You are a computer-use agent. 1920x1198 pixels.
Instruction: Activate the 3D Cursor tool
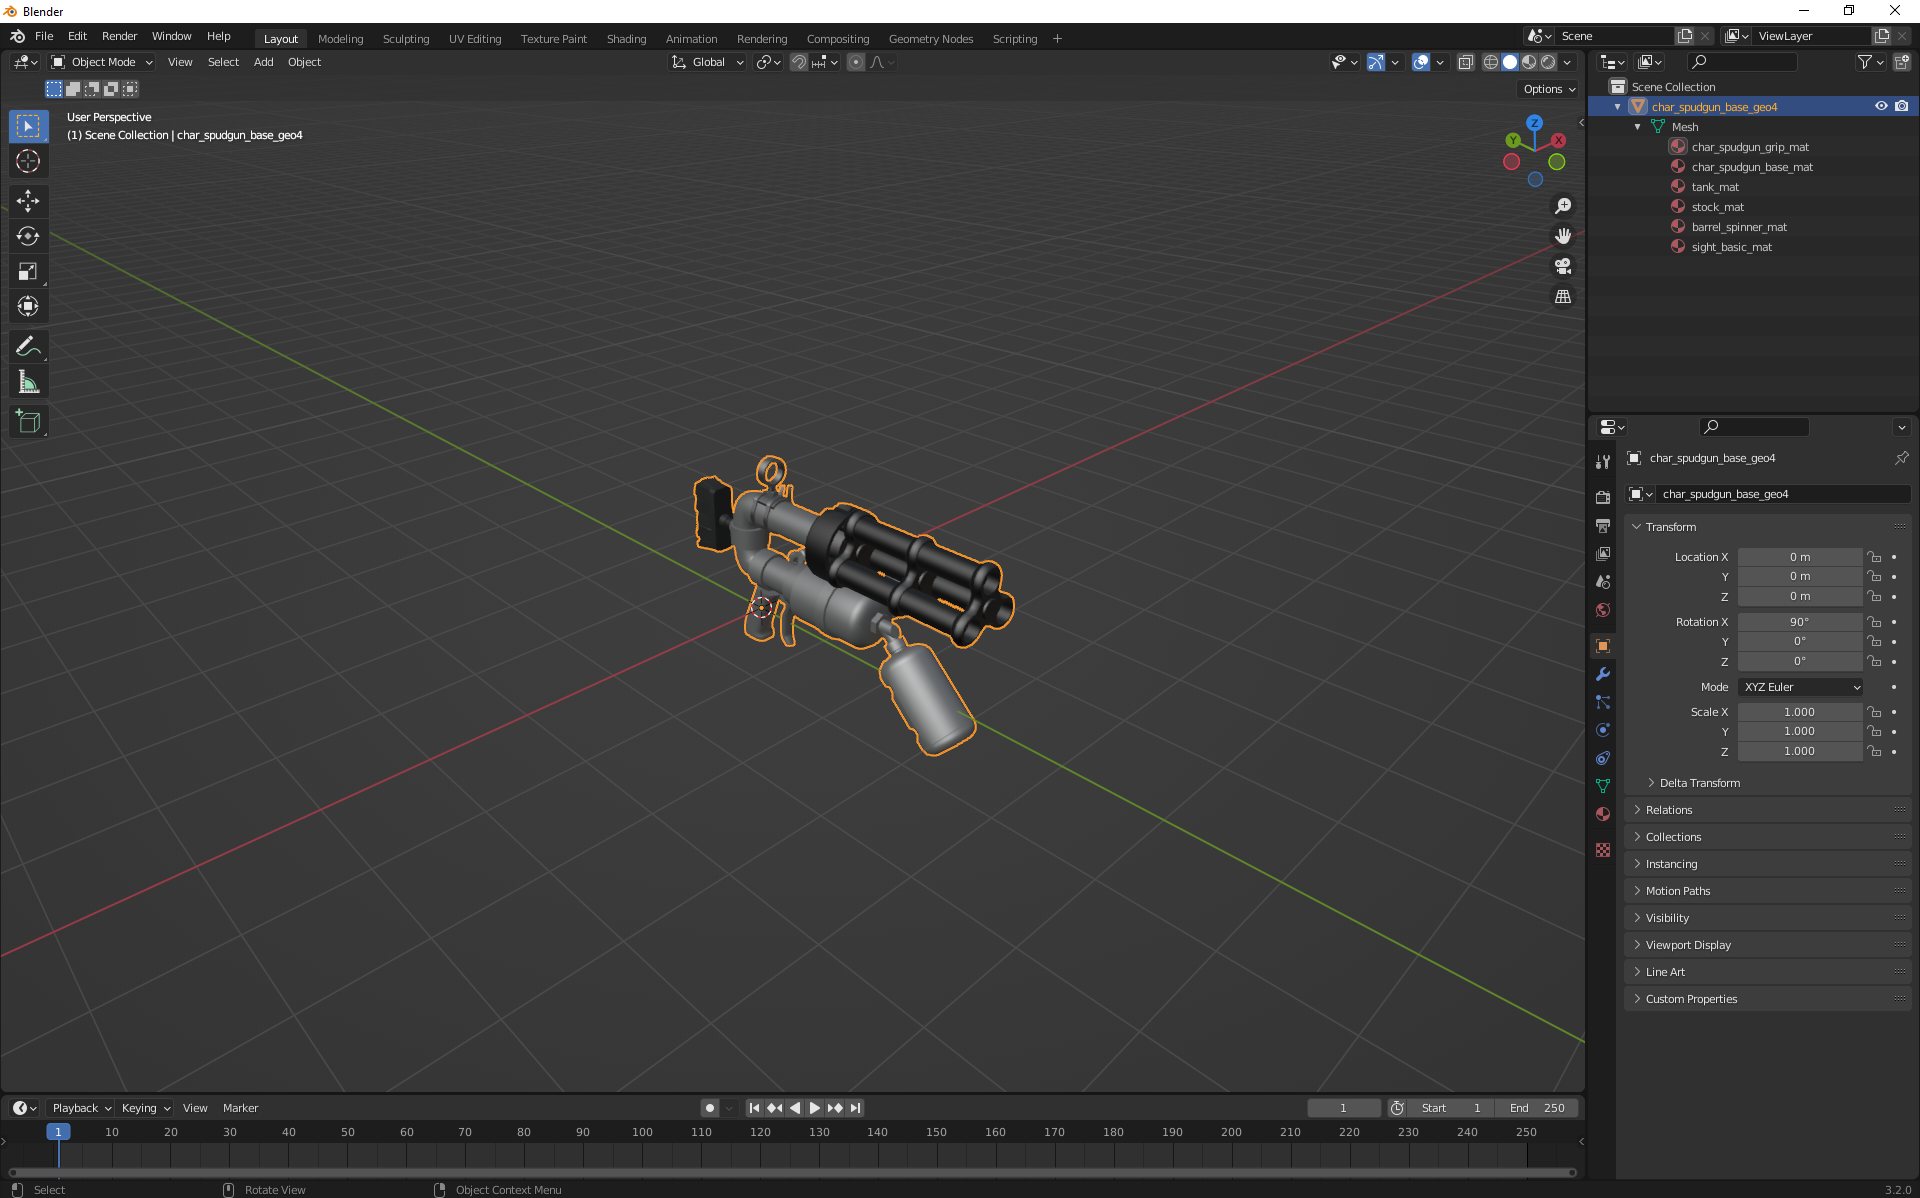point(28,161)
